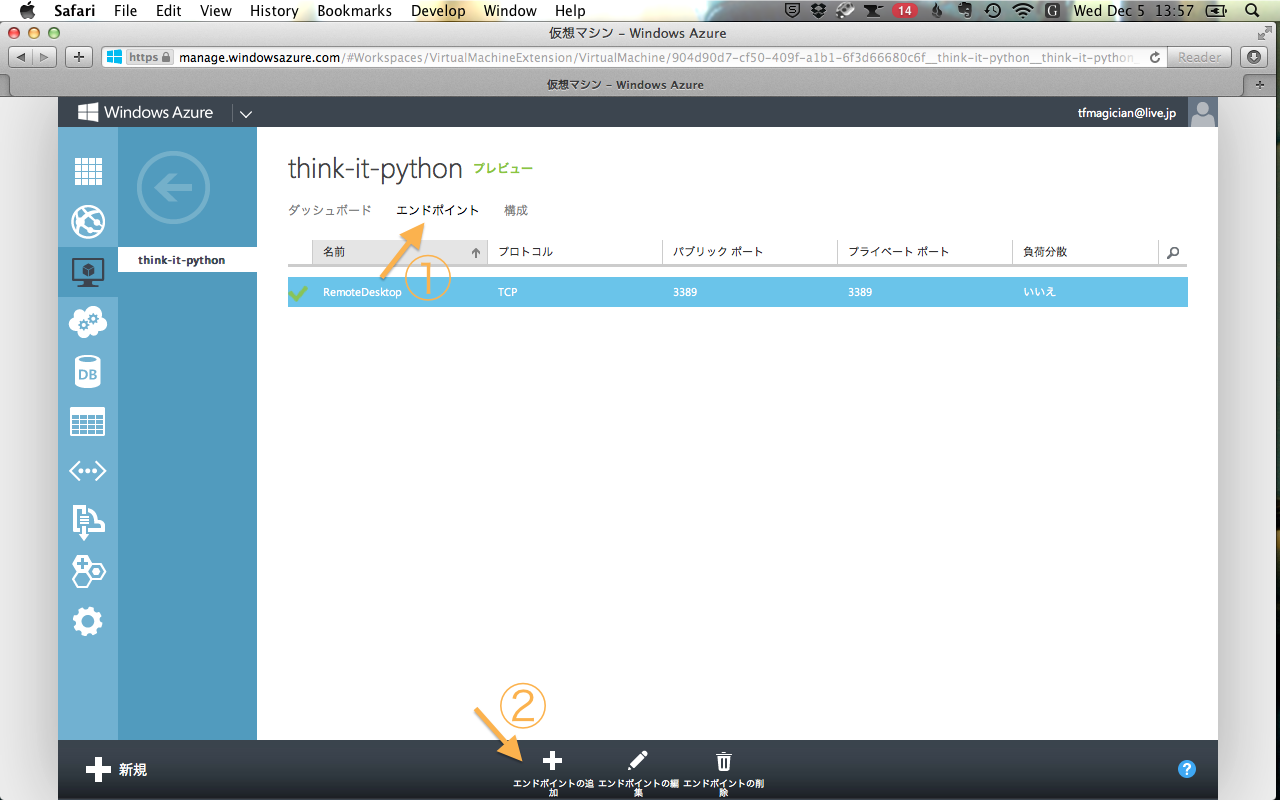Open the Cloud Services gears icon in sidebar

88,322
